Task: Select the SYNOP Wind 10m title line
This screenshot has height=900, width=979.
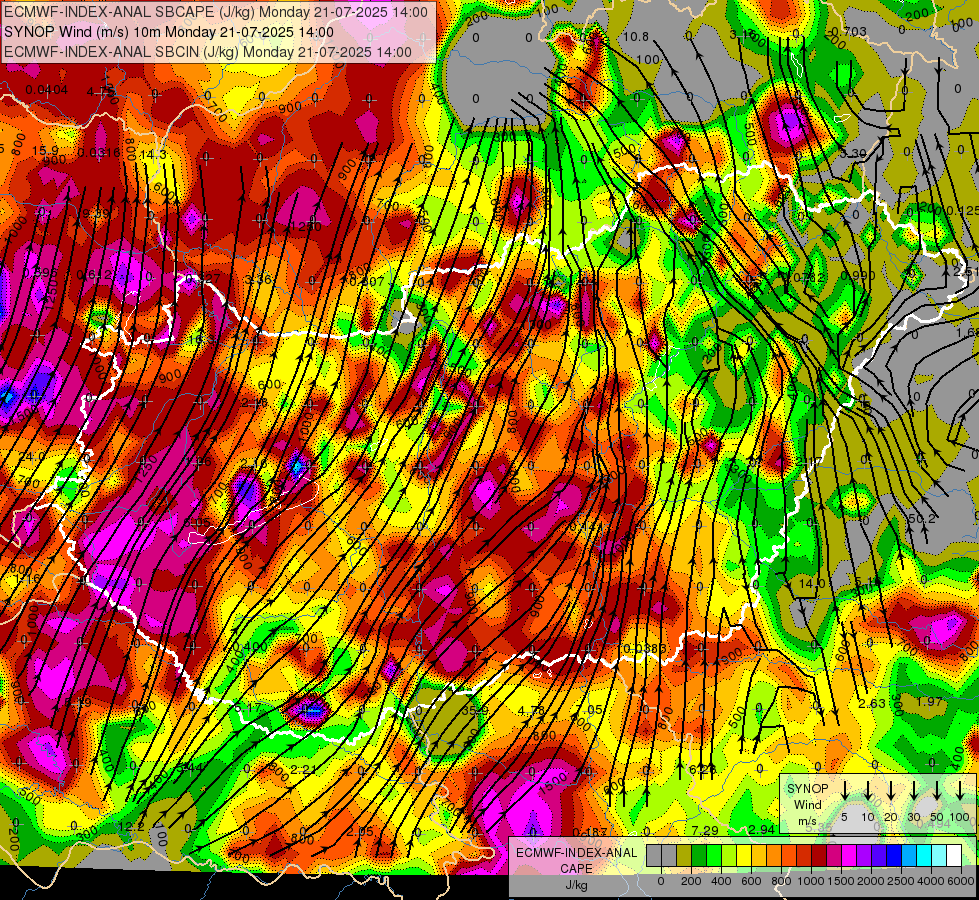Action: [169, 32]
